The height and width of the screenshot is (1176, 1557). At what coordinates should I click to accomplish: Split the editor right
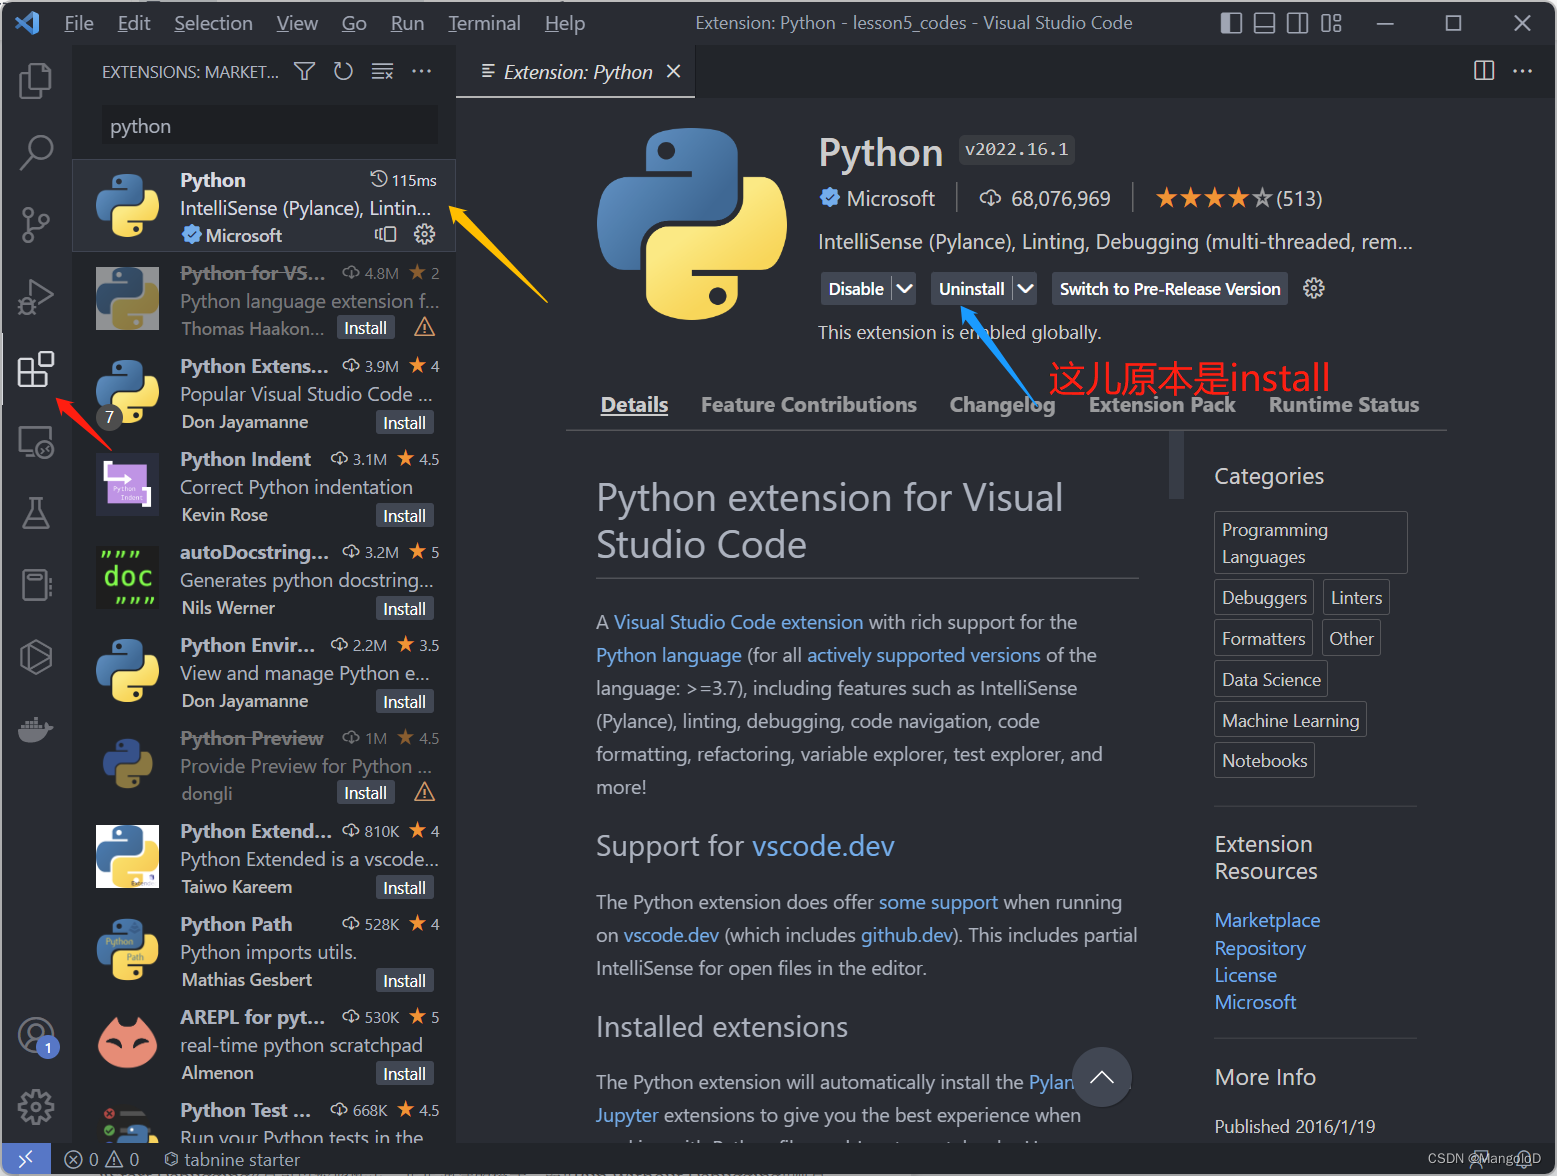tap(1484, 71)
